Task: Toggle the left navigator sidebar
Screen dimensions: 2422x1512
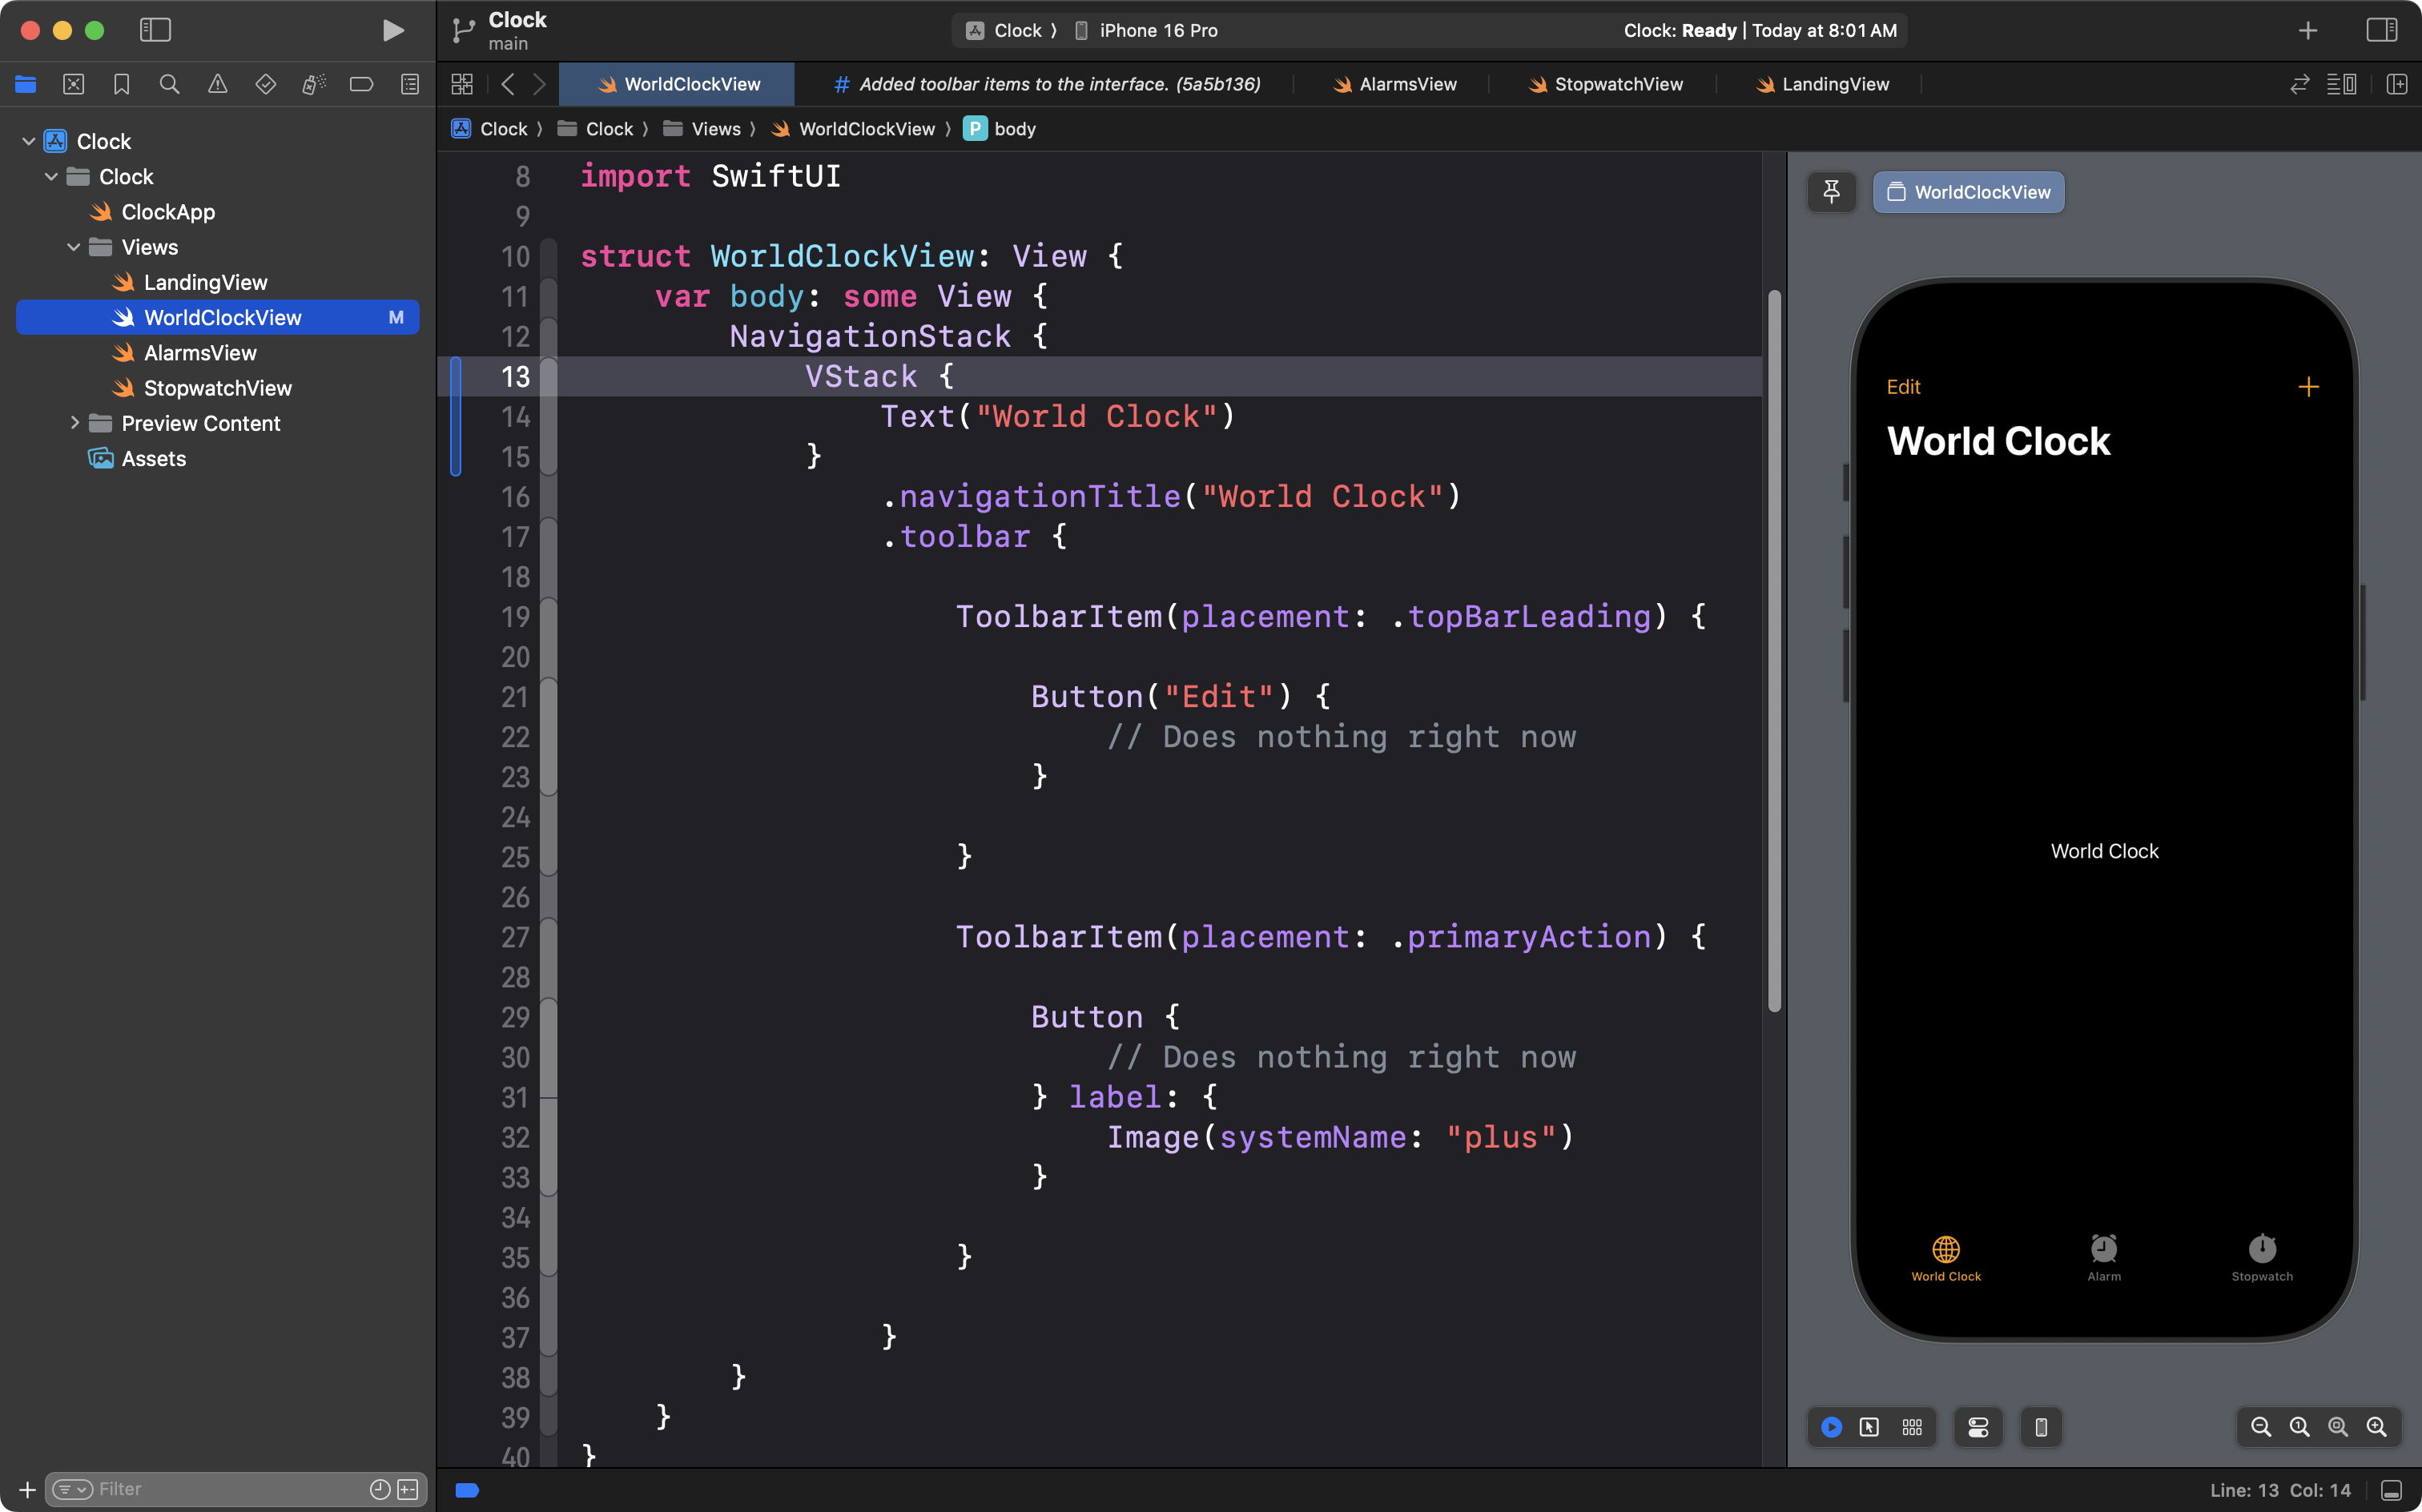Action: pos(155,30)
